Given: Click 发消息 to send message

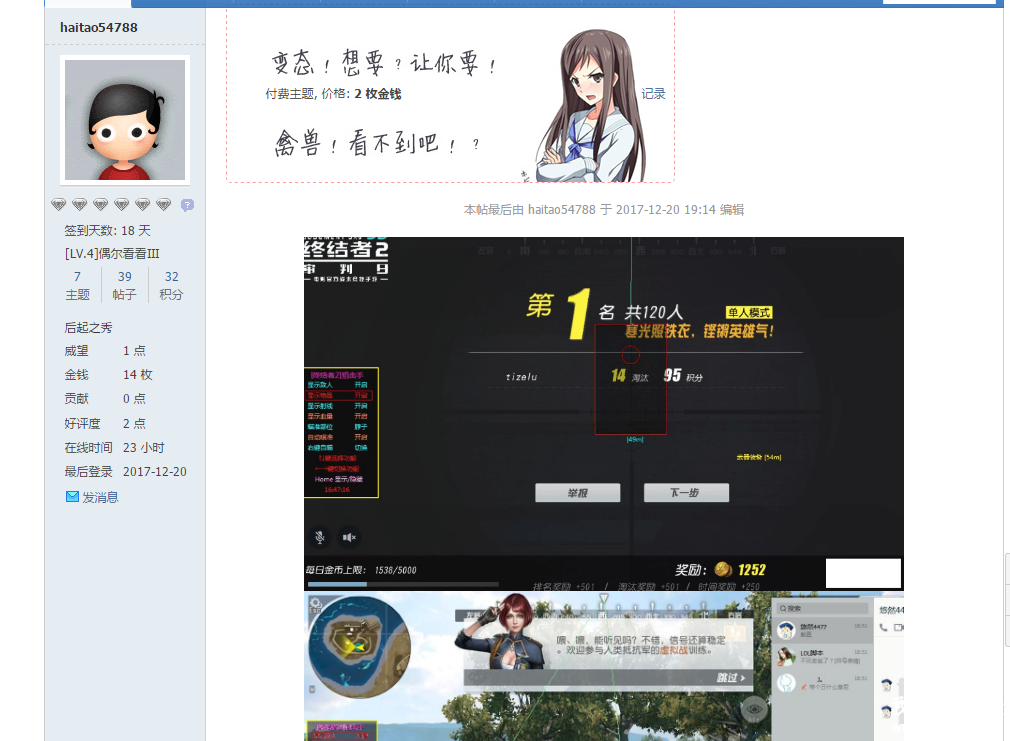Looking at the screenshot, I should point(100,497).
